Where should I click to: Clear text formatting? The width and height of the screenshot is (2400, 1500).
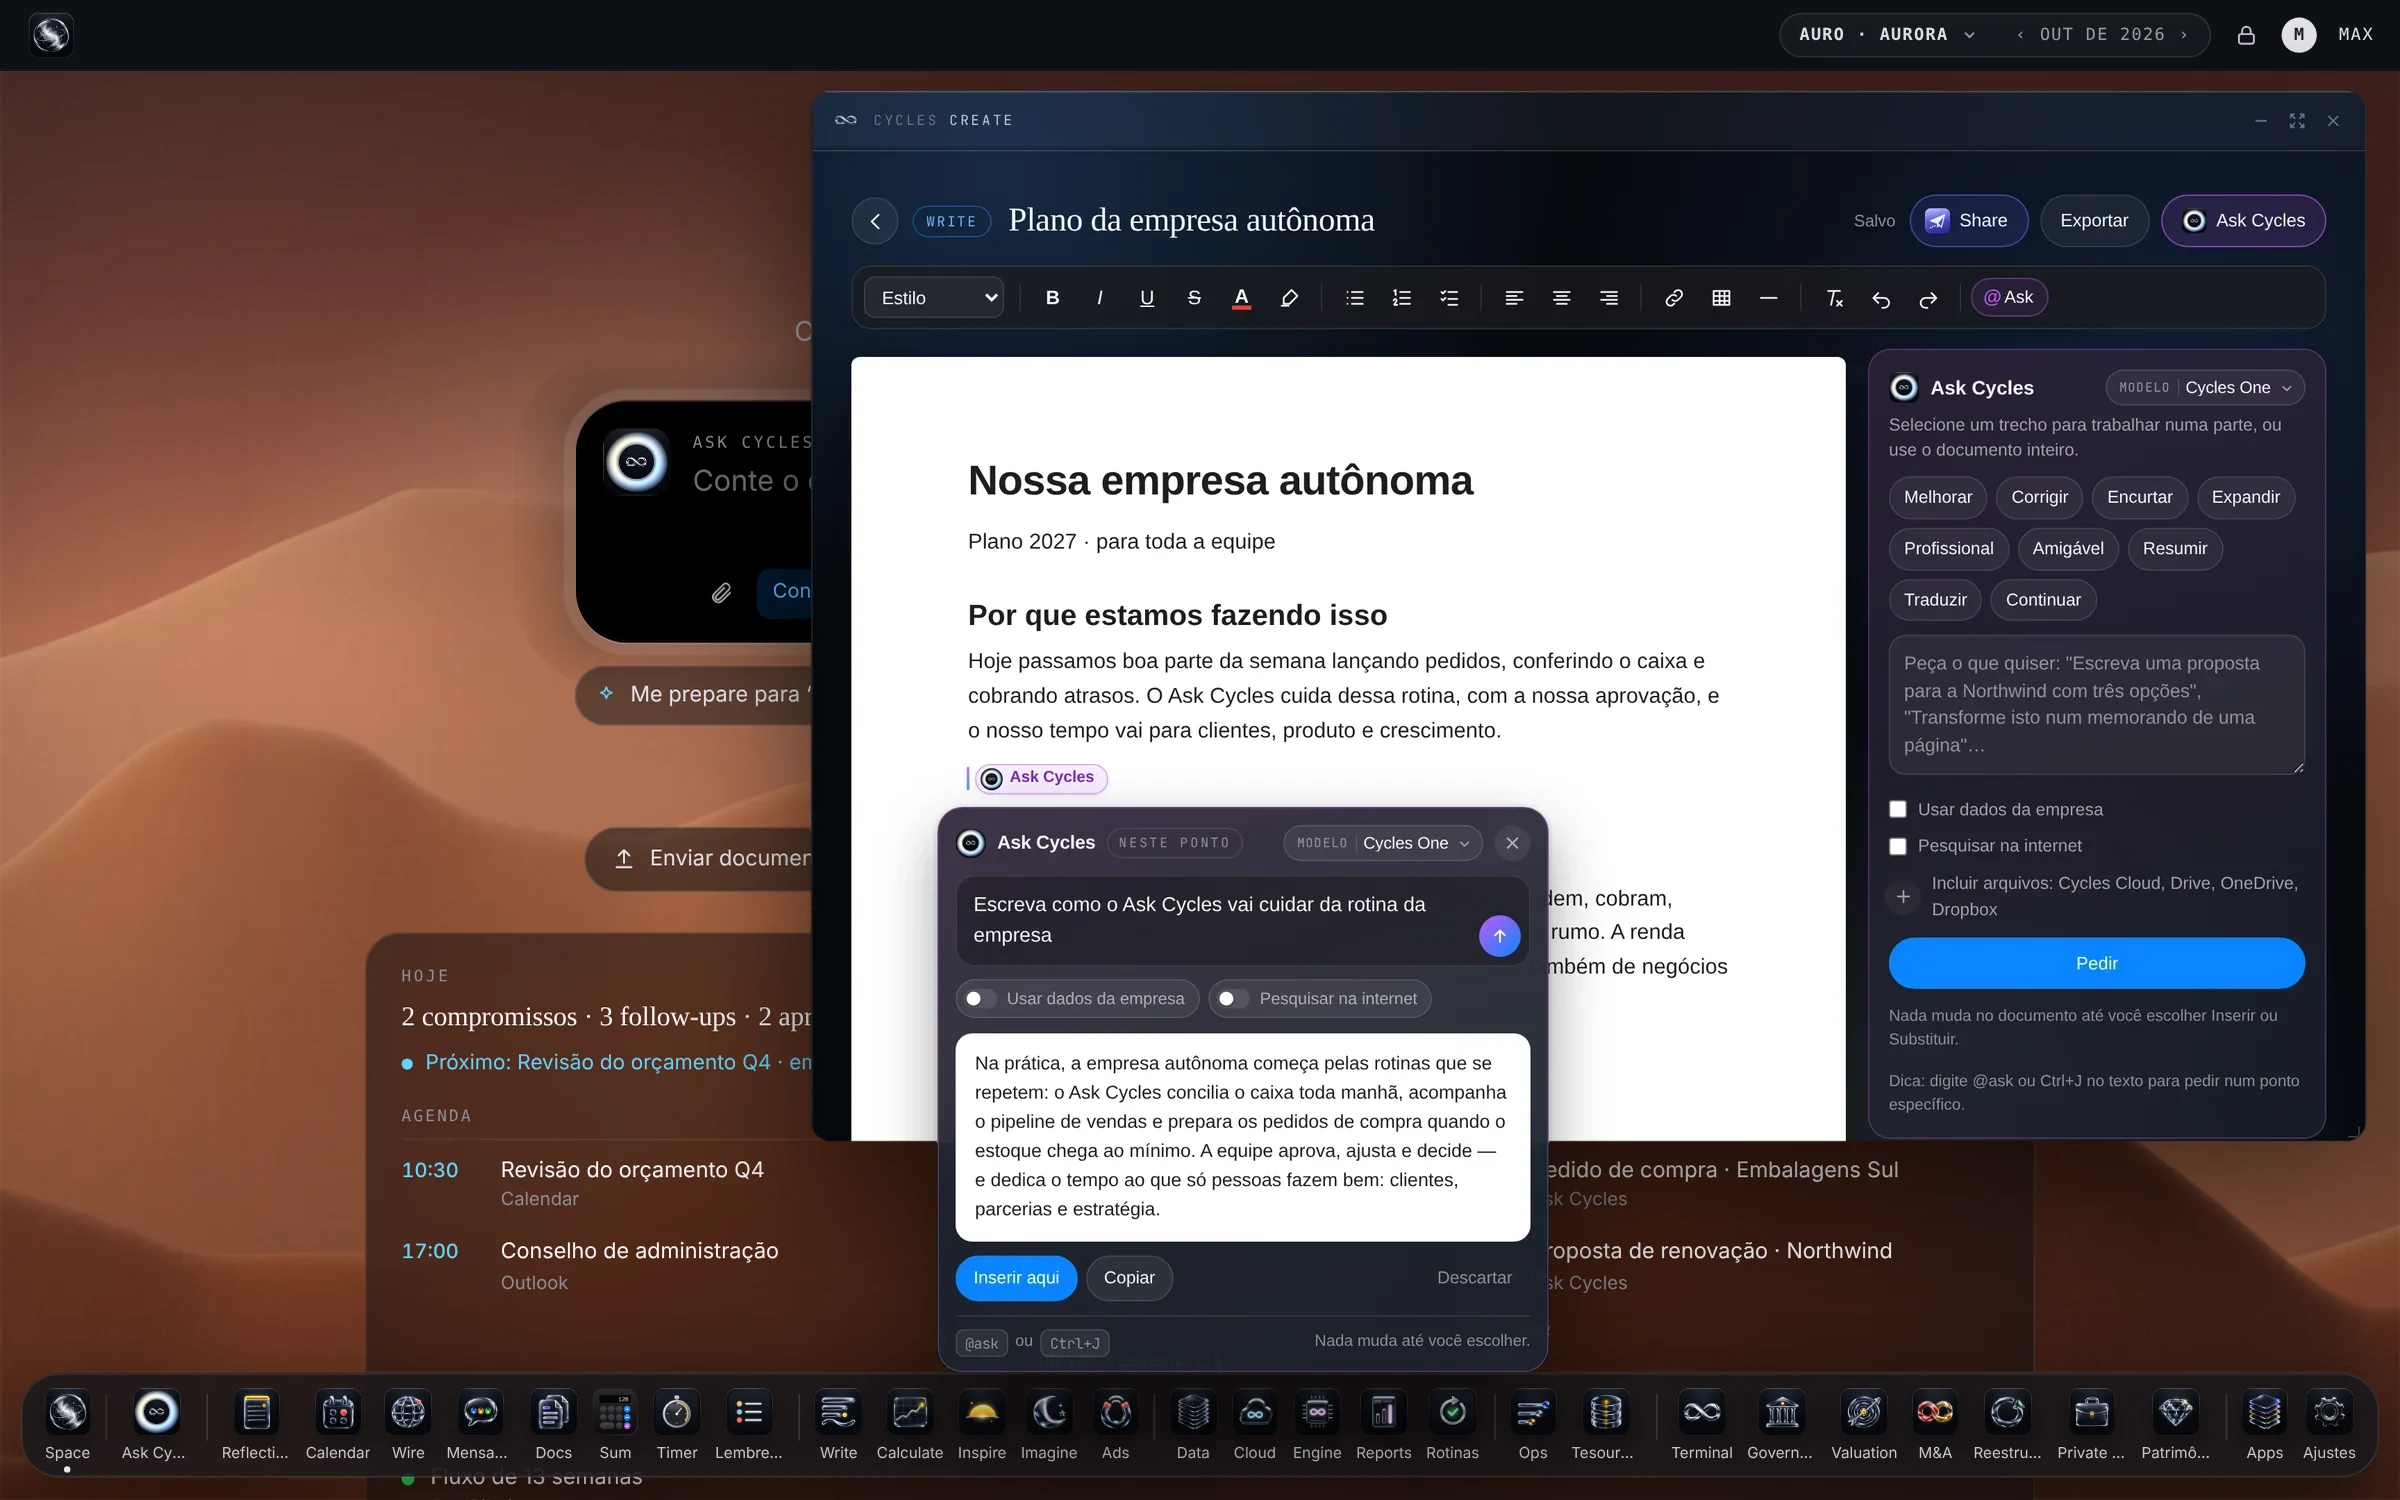(1834, 298)
